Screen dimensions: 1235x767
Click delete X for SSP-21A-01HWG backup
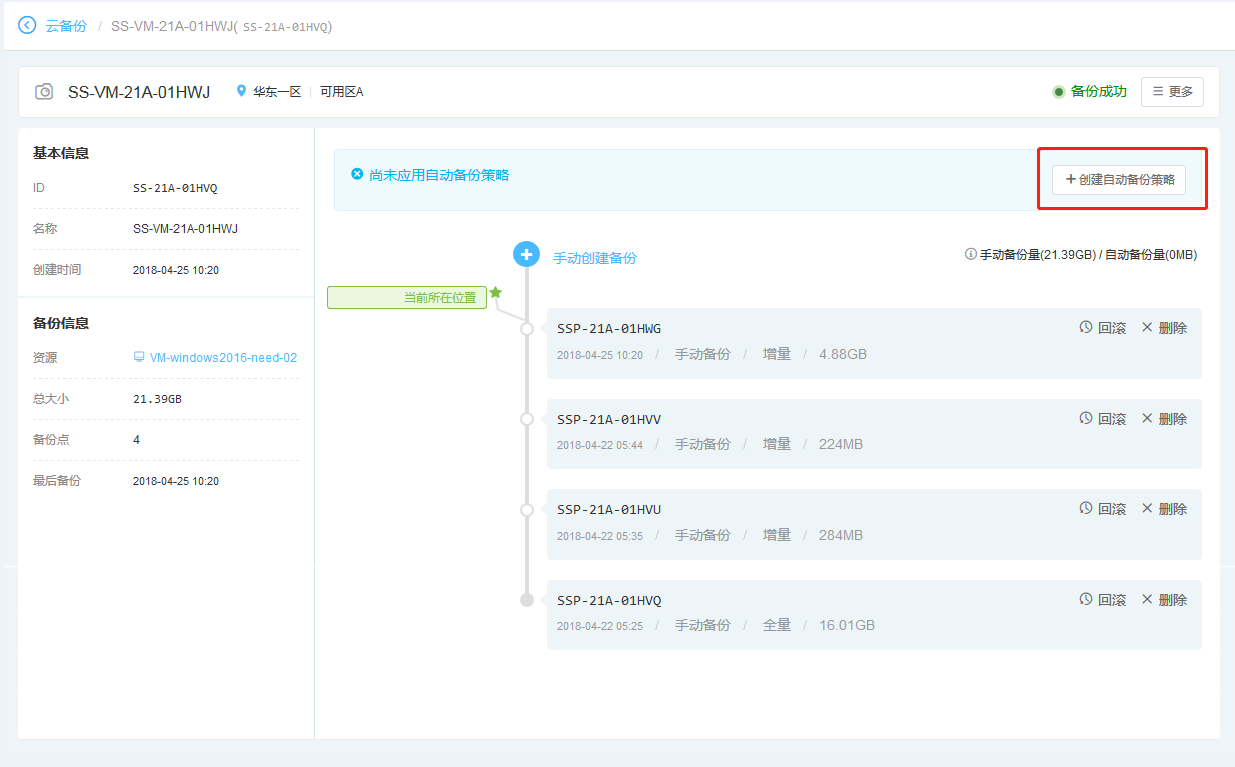coord(1147,327)
